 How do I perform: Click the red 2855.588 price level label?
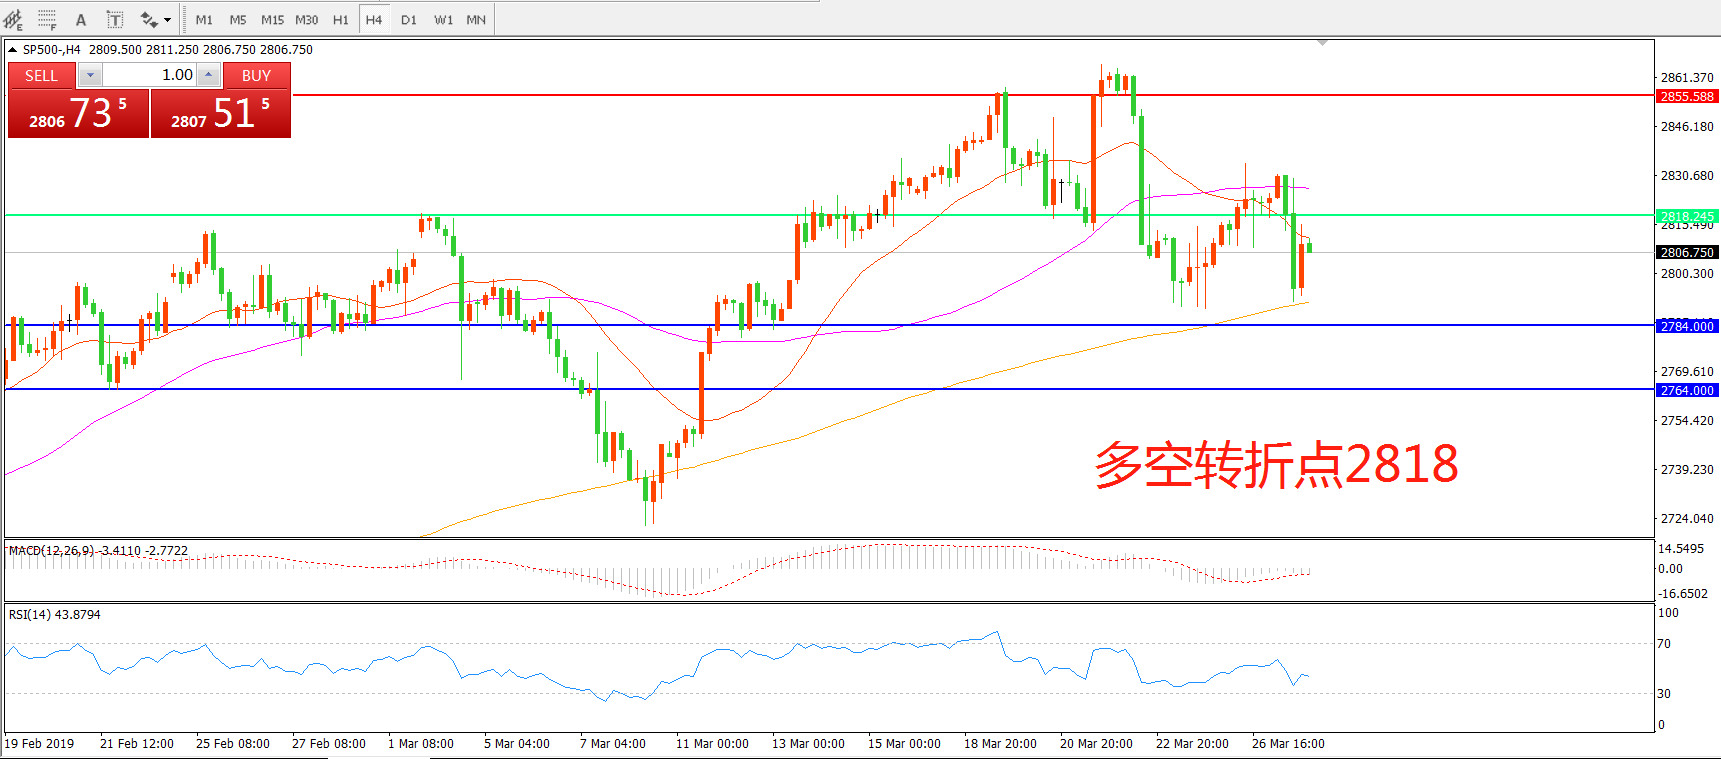pyautogui.click(x=1687, y=96)
